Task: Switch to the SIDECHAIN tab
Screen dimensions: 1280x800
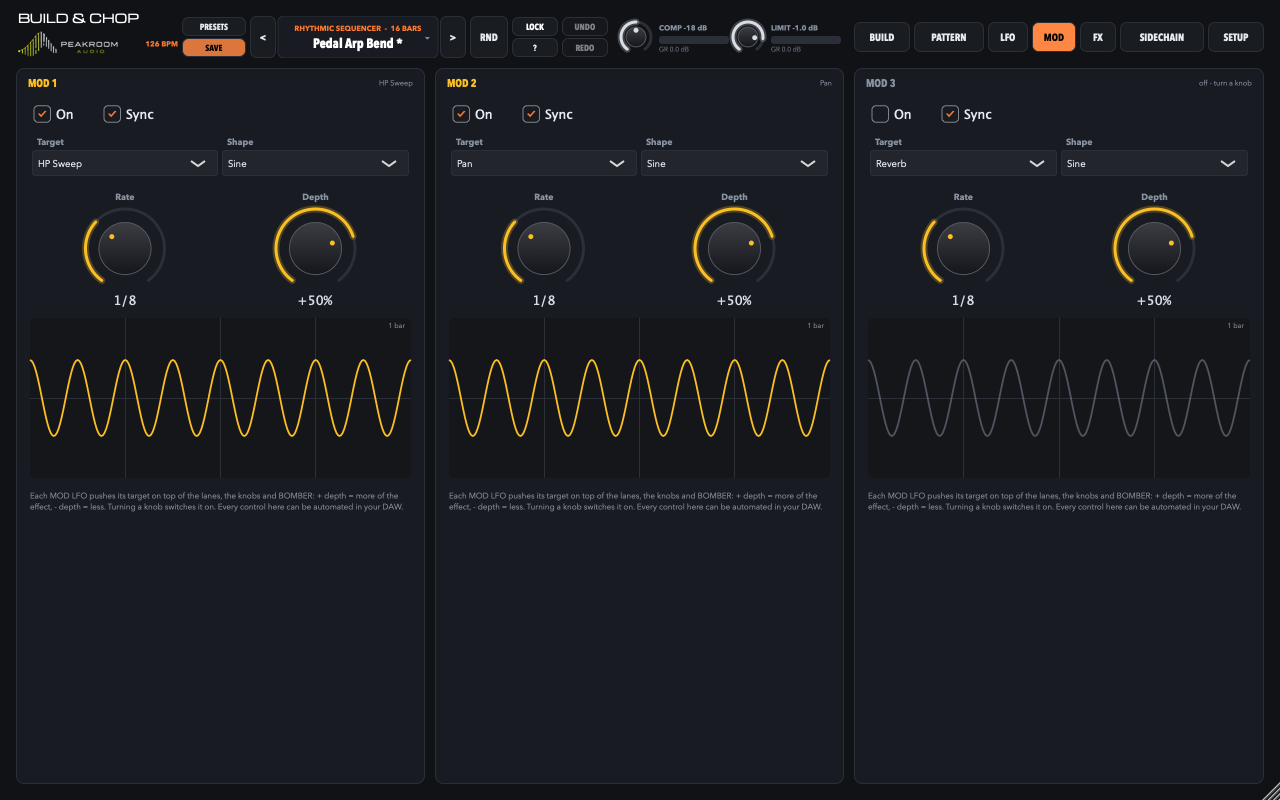Action: pos(1162,37)
